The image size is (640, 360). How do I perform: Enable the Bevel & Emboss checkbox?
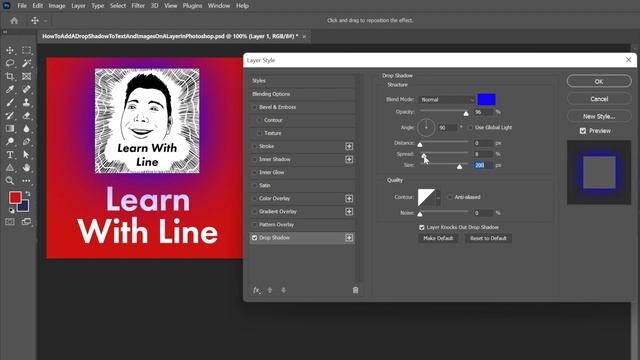(255, 107)
